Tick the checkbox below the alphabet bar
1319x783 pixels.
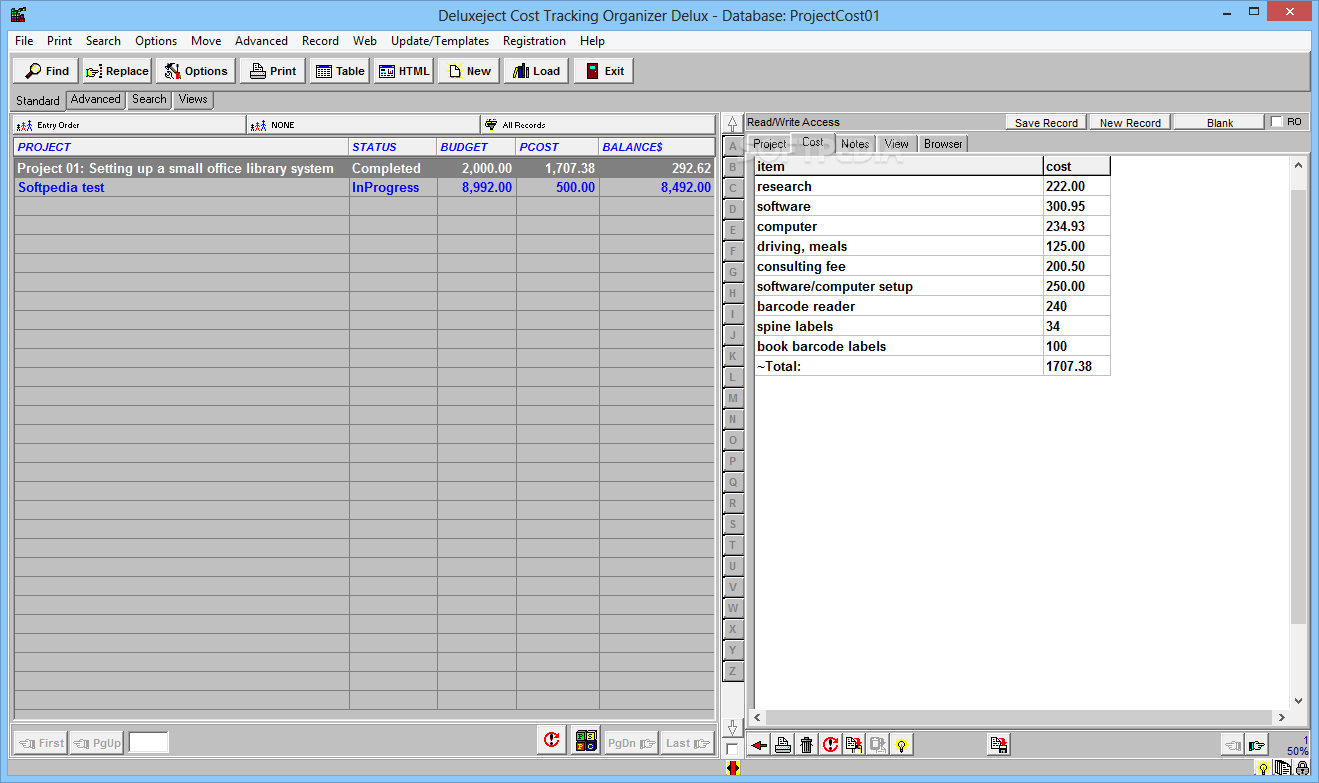tap(733, 748)
